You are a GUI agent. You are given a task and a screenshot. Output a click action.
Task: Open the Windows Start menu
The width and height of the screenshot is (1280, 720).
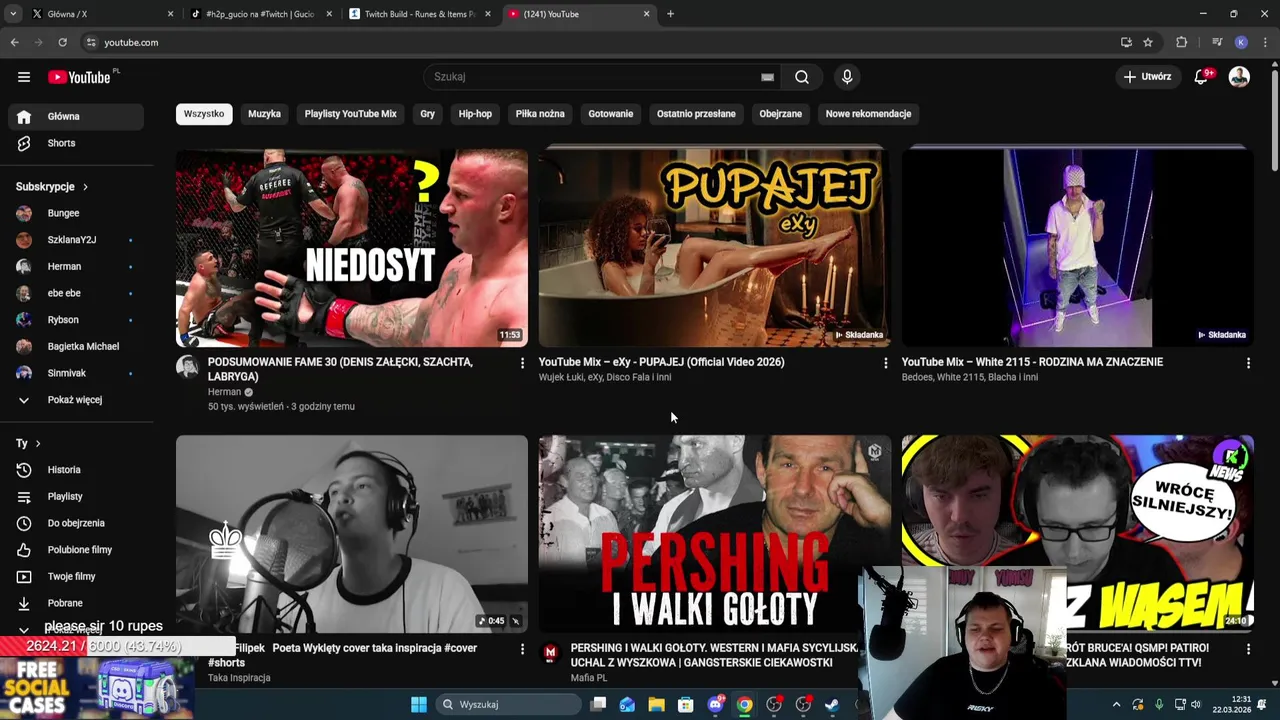[x=419, y=704]
